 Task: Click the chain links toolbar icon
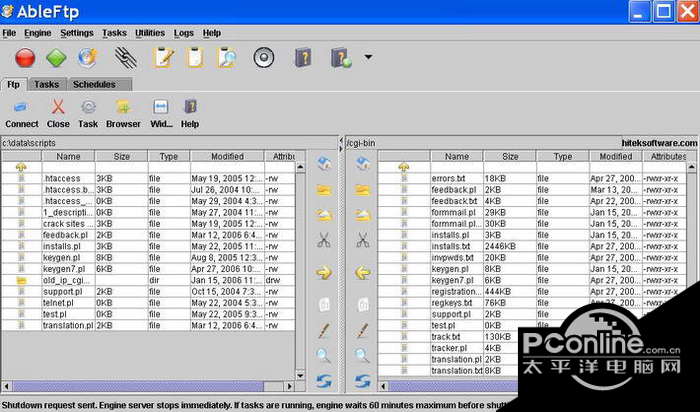(126, 58)
